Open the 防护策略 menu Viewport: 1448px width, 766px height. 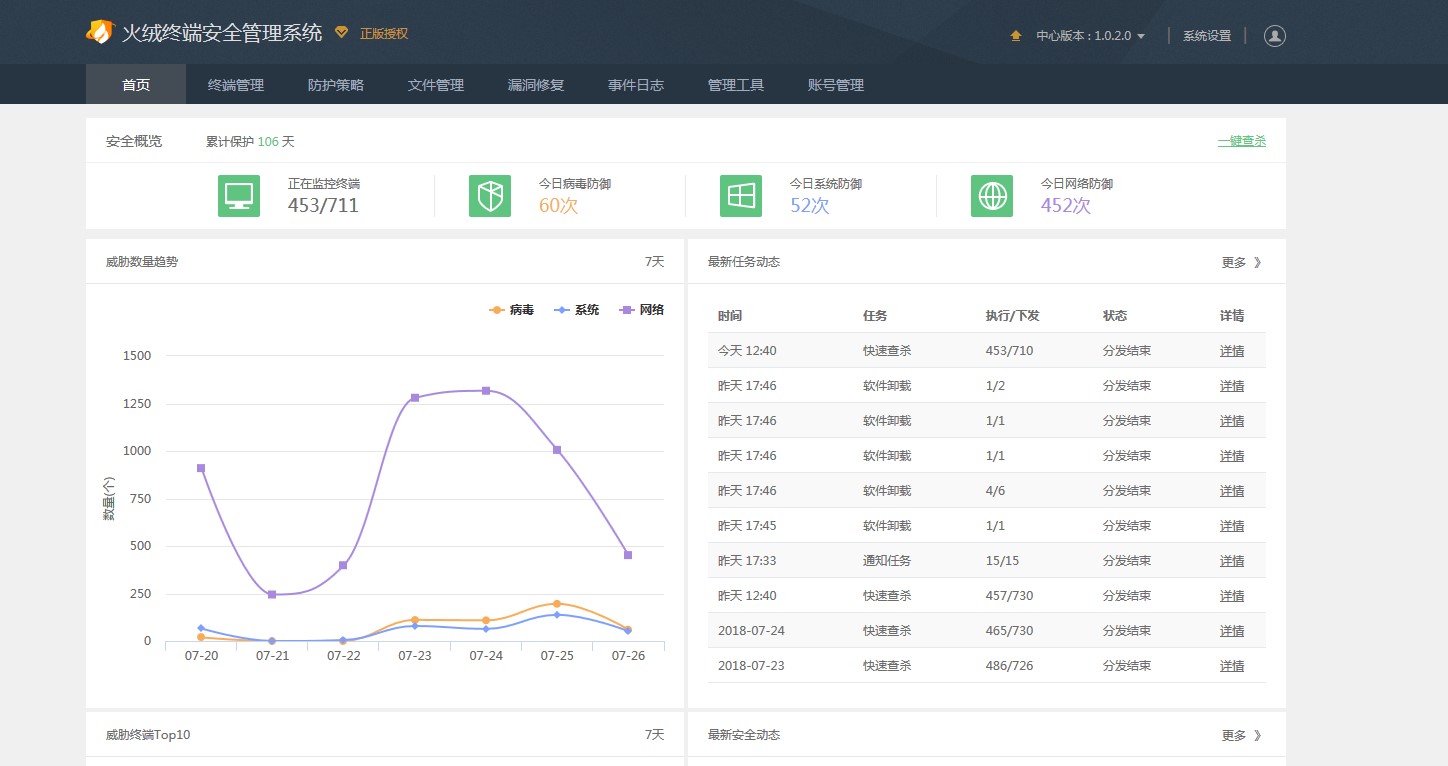pyautogui.click(x=336, y=85)
